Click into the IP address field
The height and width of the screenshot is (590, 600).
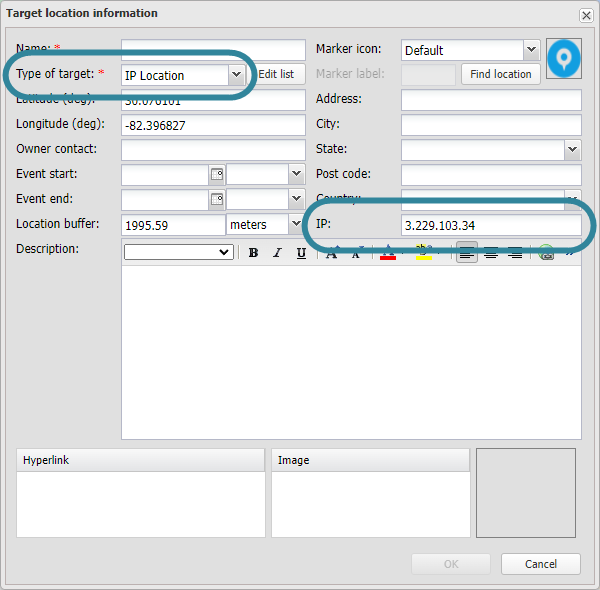(x=490, y=225)
